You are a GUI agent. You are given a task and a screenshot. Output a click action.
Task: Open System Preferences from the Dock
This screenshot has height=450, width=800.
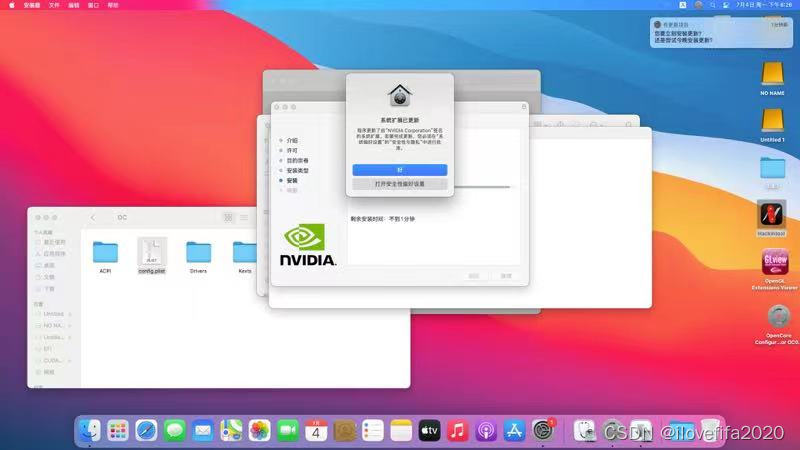[543, 431]
